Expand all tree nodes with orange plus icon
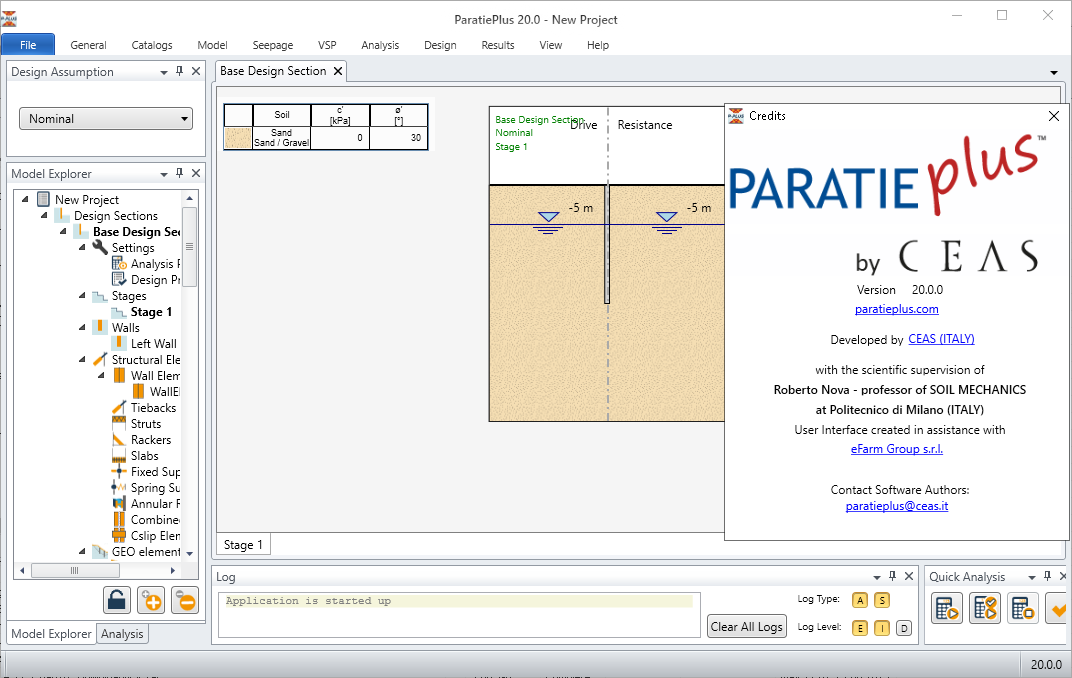The image size is (1072, 678). [150, 600]
